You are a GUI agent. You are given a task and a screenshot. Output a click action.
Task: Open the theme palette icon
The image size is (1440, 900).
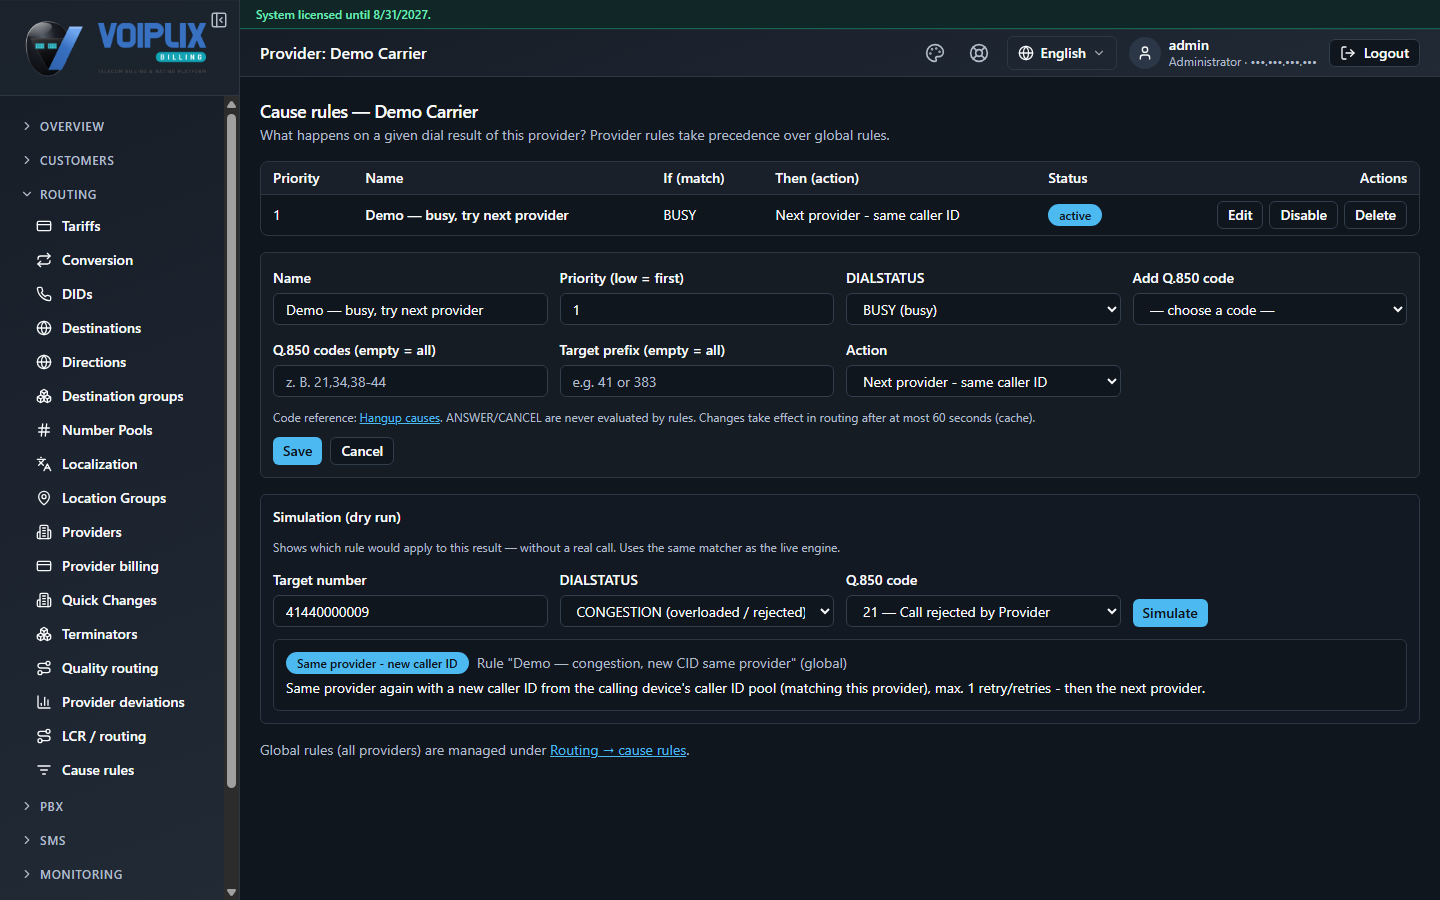tap(935, 53)
